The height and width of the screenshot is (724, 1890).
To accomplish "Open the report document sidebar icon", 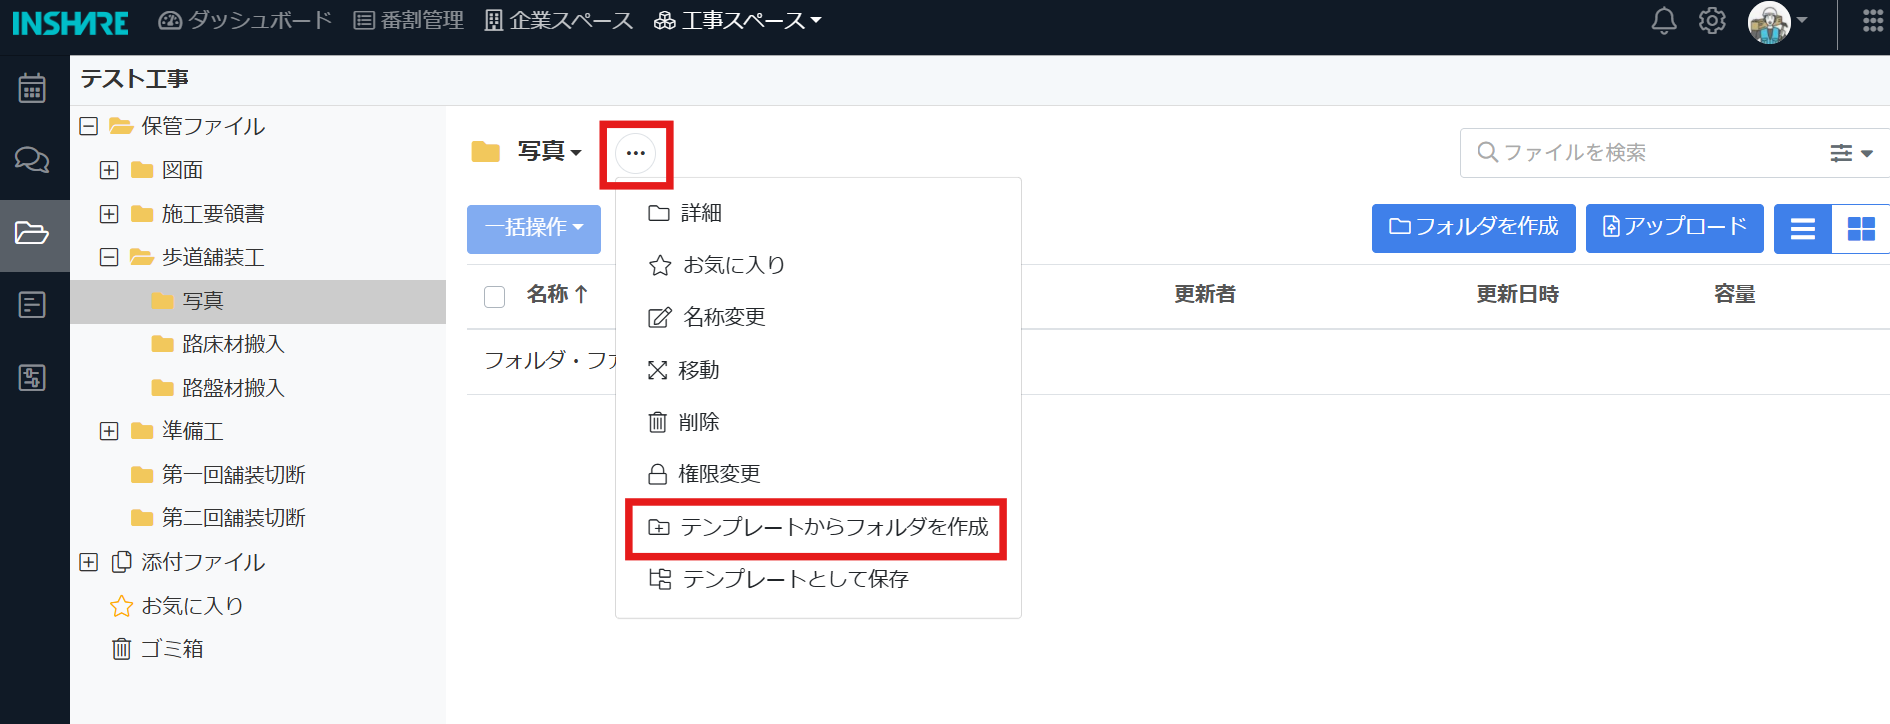I will (x=32, y=304).
